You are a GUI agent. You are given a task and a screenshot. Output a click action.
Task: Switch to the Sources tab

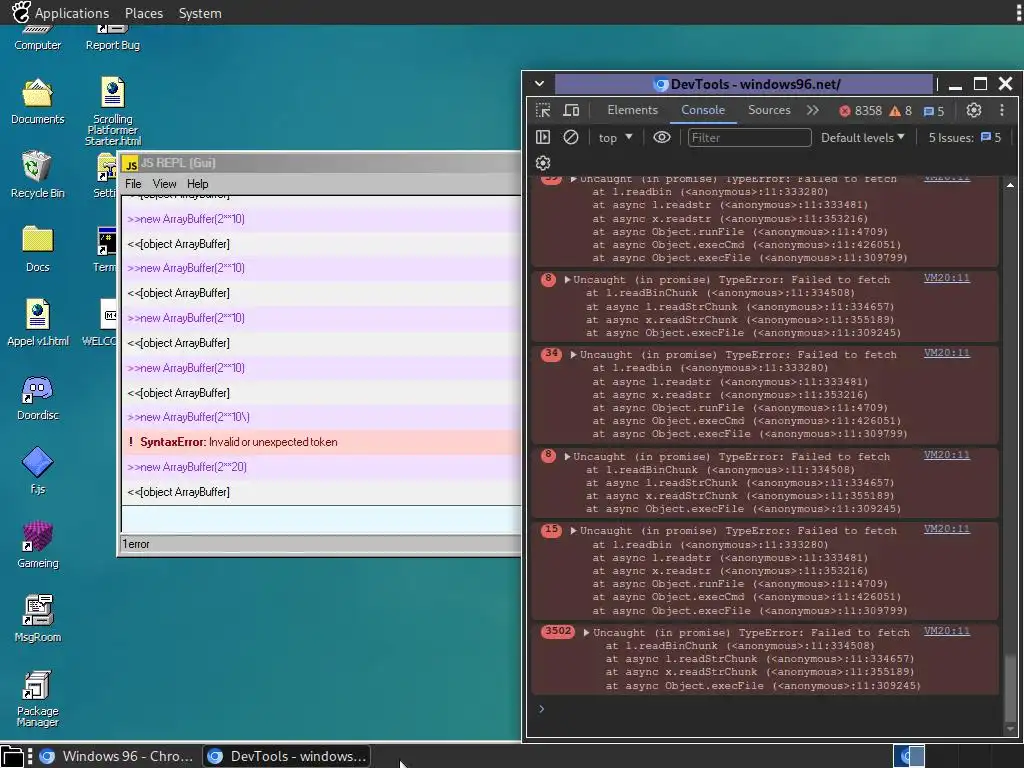pos(769,110)
